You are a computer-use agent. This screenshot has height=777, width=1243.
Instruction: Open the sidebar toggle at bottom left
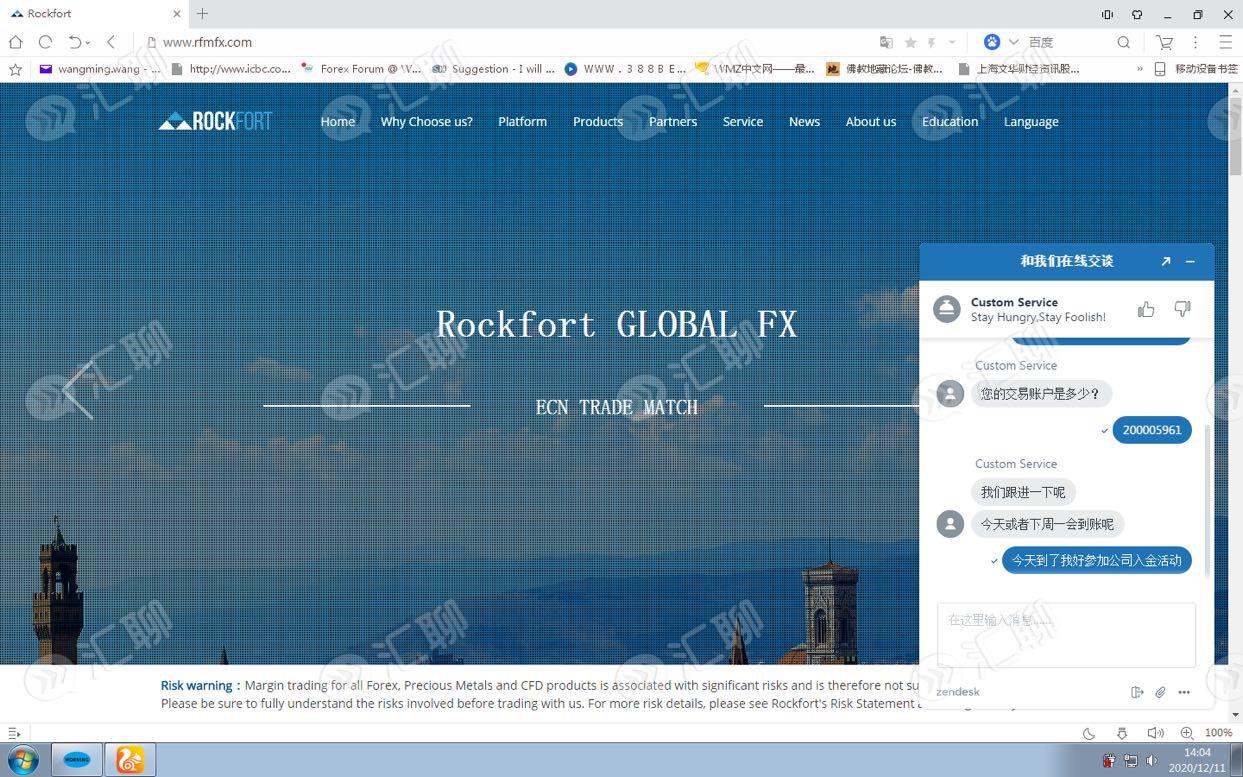(14, 733)
